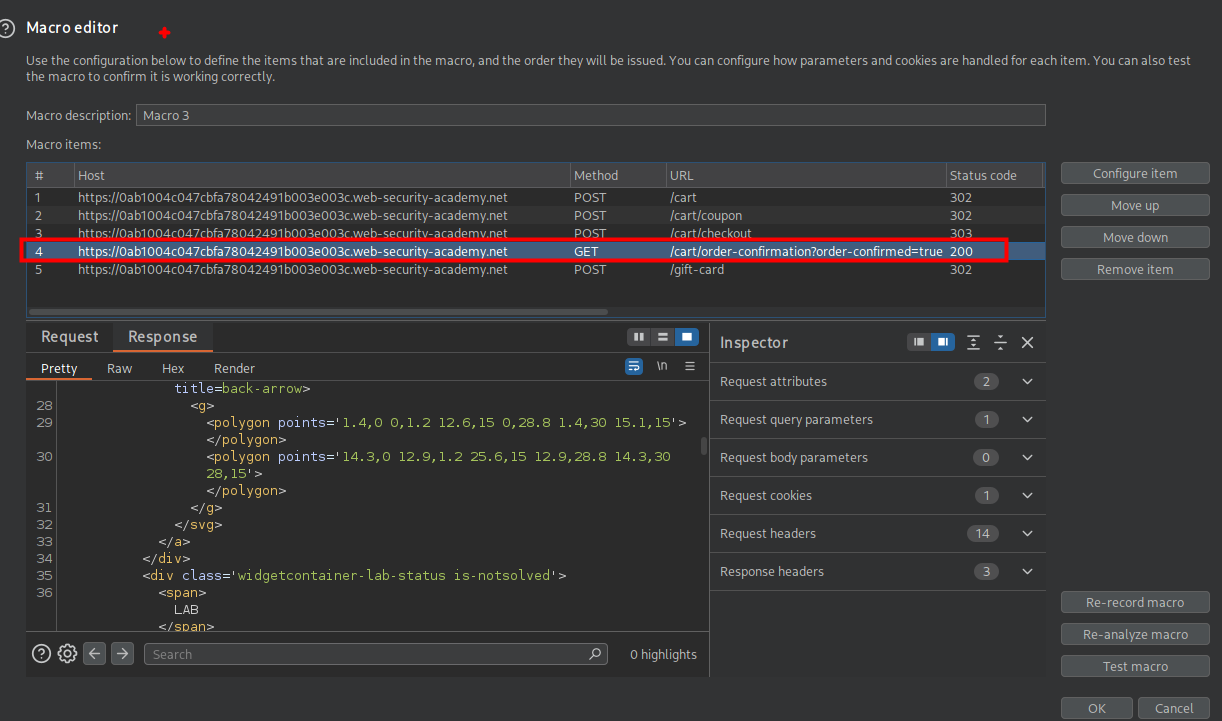Open search settings gear in response viewer
Viewport: 1222px width, 721px height.
[x=67, y=654]
